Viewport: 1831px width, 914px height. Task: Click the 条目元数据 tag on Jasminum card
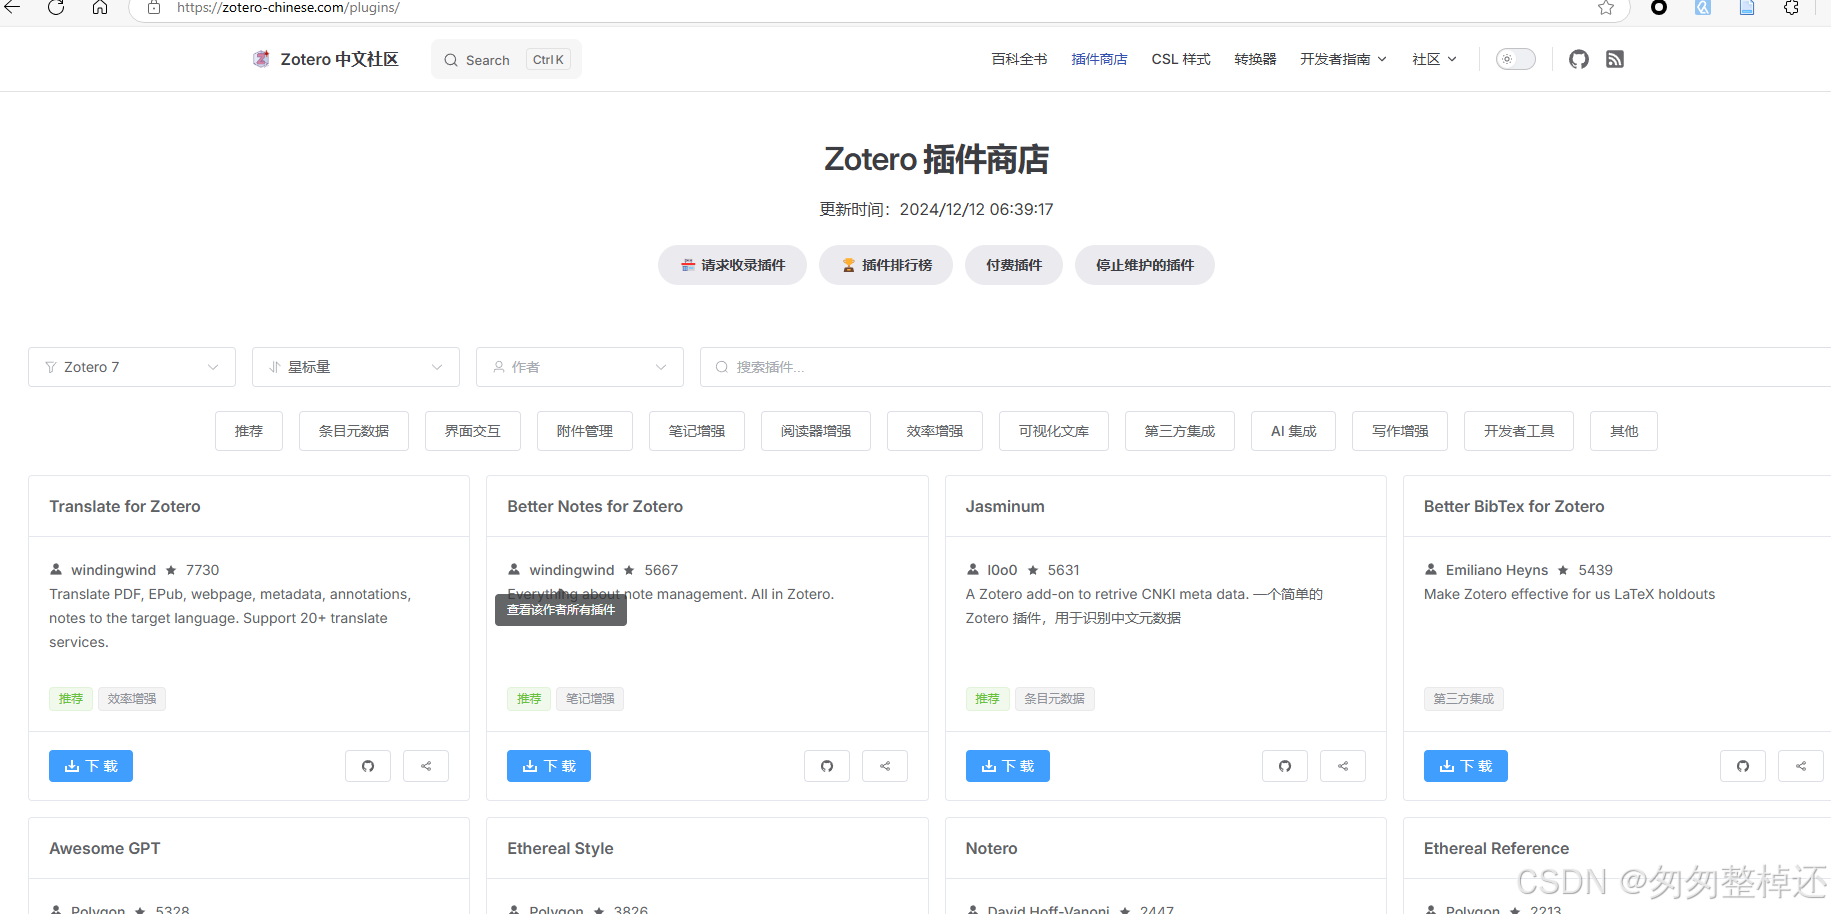click(1055, 698)
